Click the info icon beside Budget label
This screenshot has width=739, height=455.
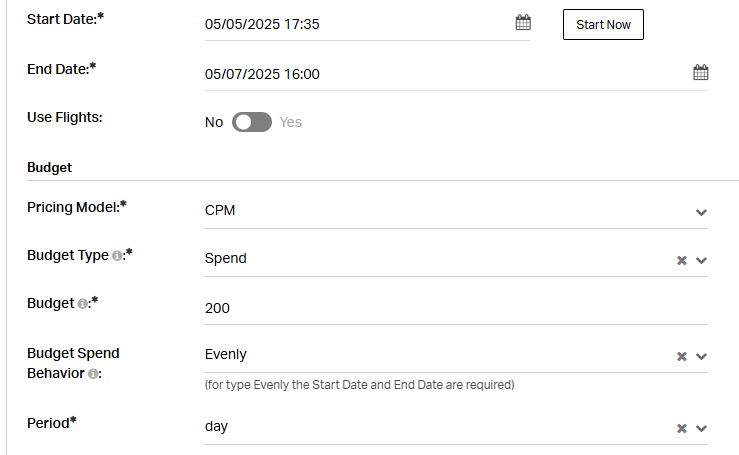[x=82, y=304]
